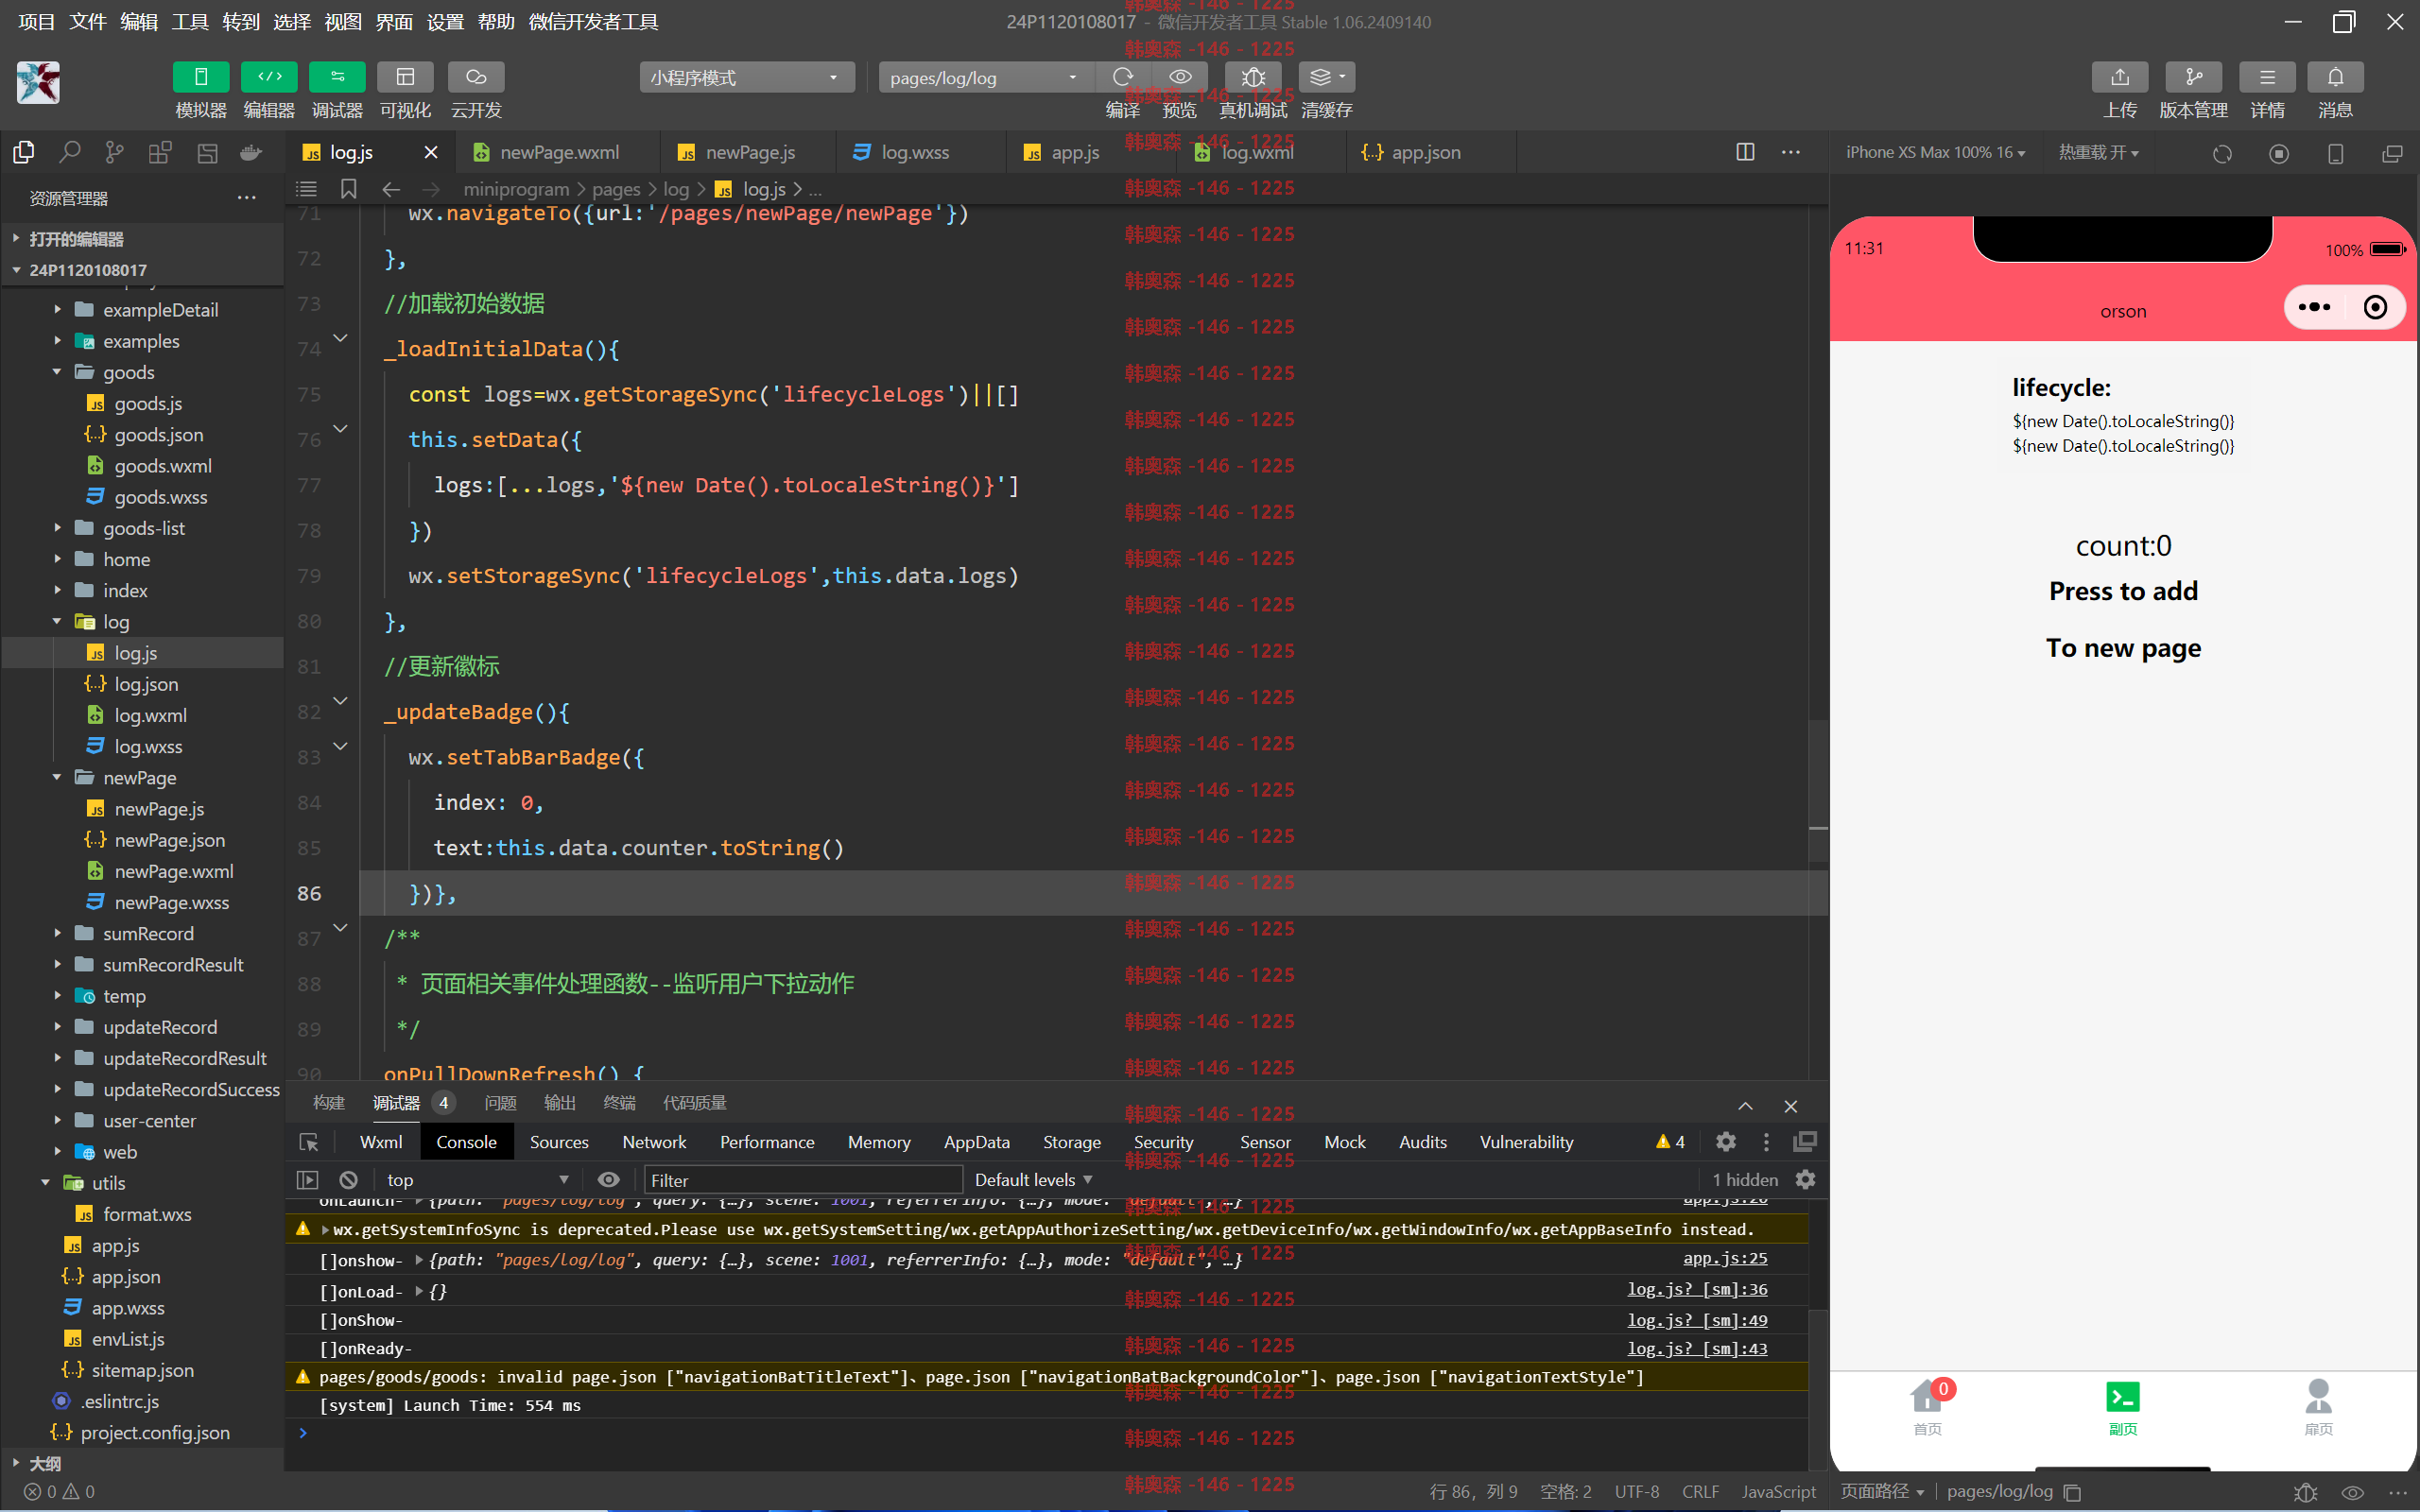This screenshot has height=1512, width=2420.
Task: Clear the console with the ban icon
Action: [348, 1180]
